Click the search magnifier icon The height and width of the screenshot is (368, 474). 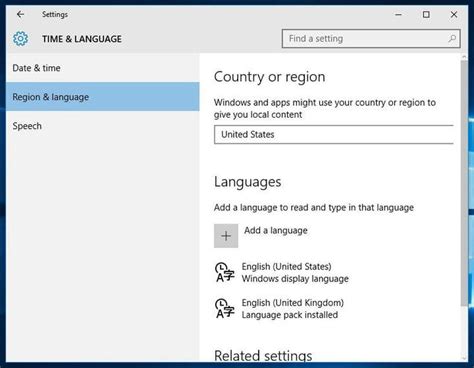tap(452, 39)
